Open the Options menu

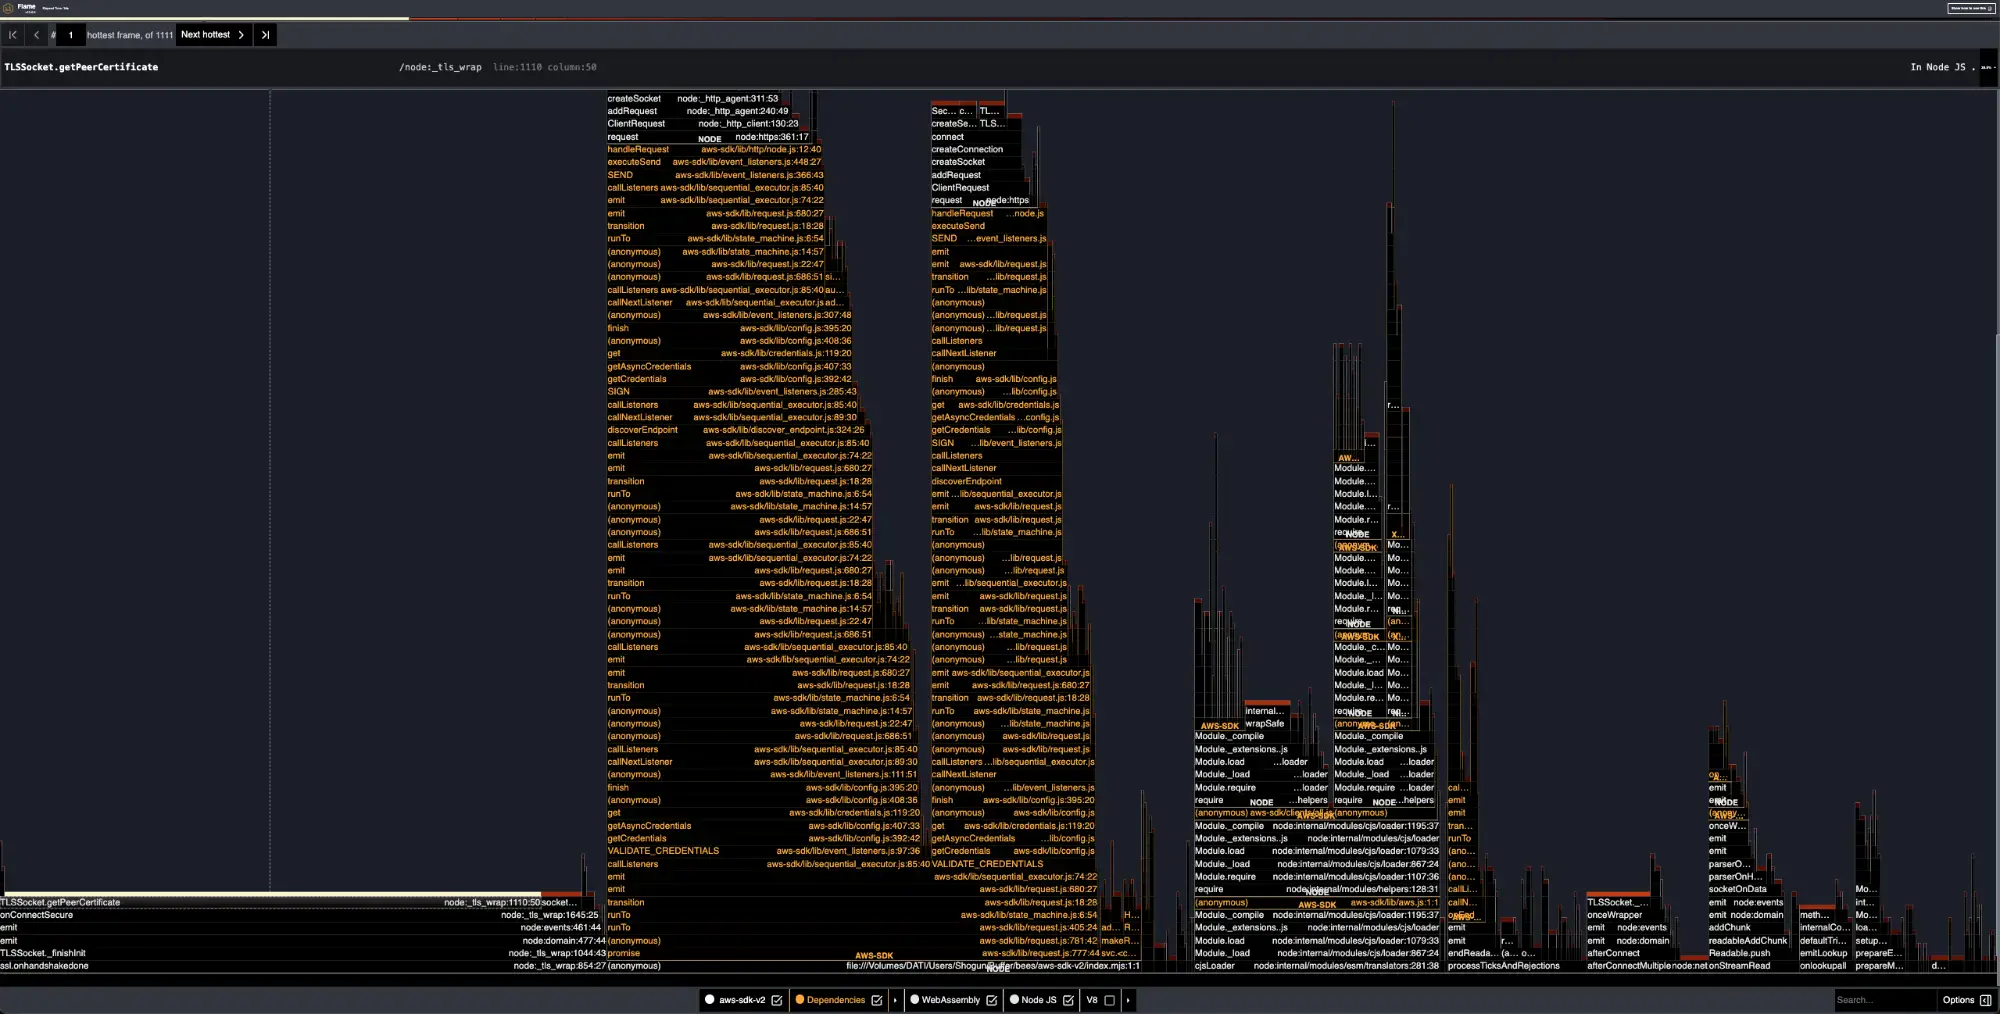tap(1958, 1000)
